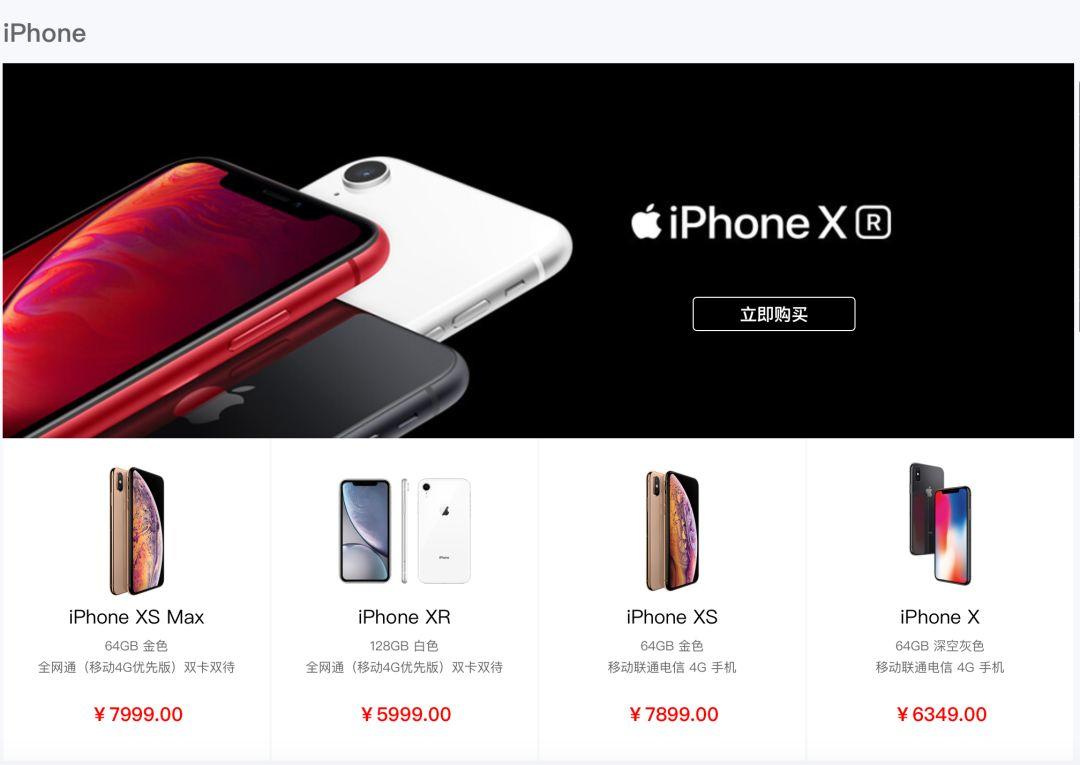Click the ¥5999.00 price of iPhone XR
The height and width of the screenshot is (765, 1080).
(406, 714)
